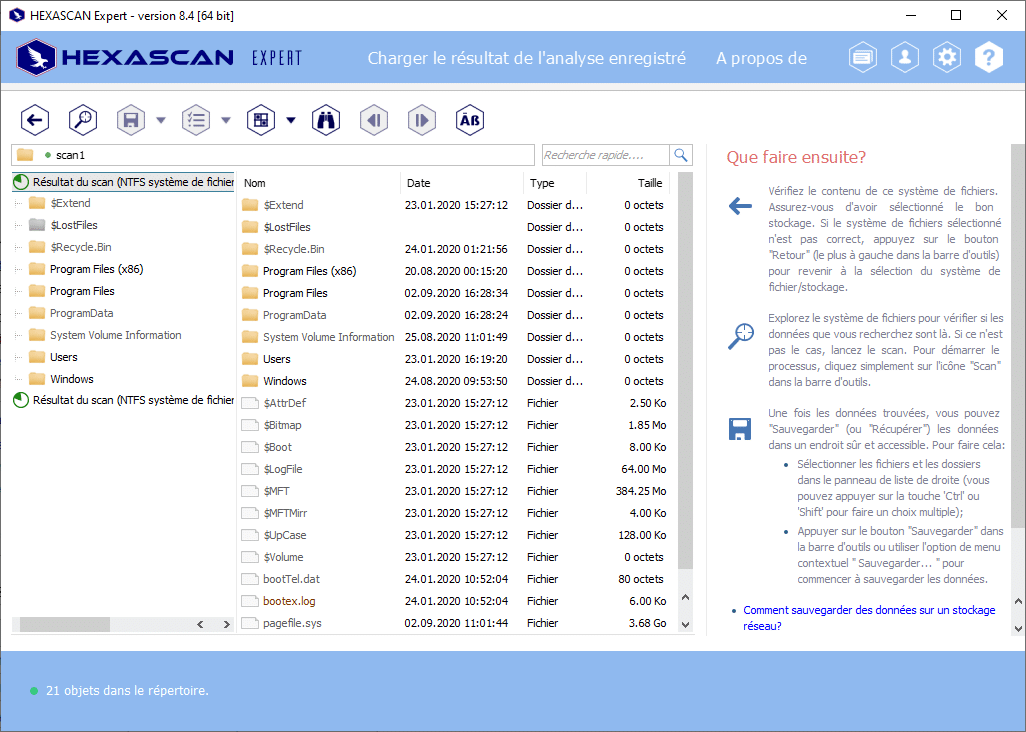Select the pagefile.sys file icon

click(x=250, y=623)
